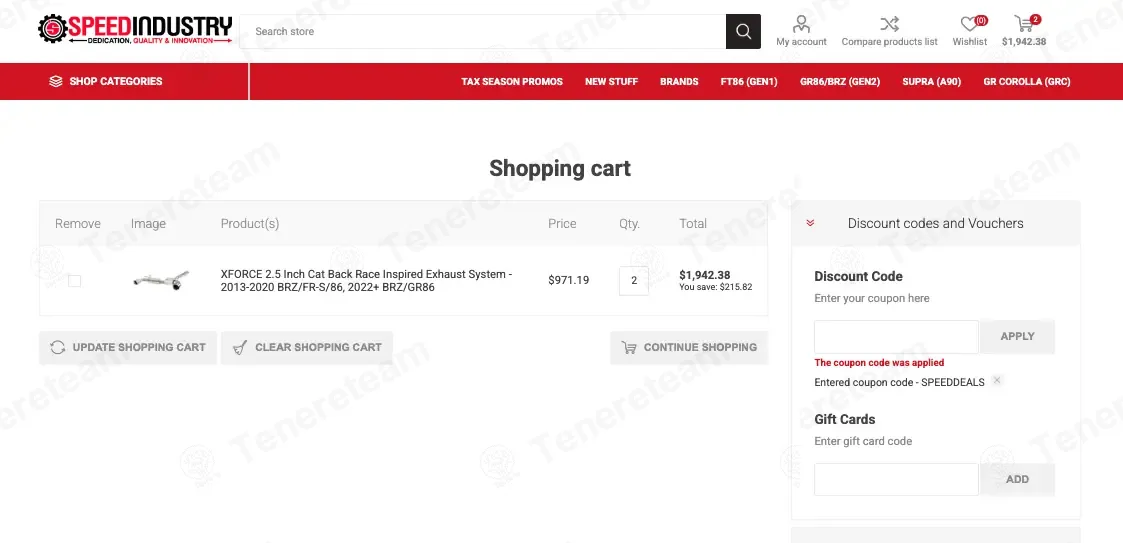Open My account
This screenshot has height=543, width=1123.
tap(801, 32)
